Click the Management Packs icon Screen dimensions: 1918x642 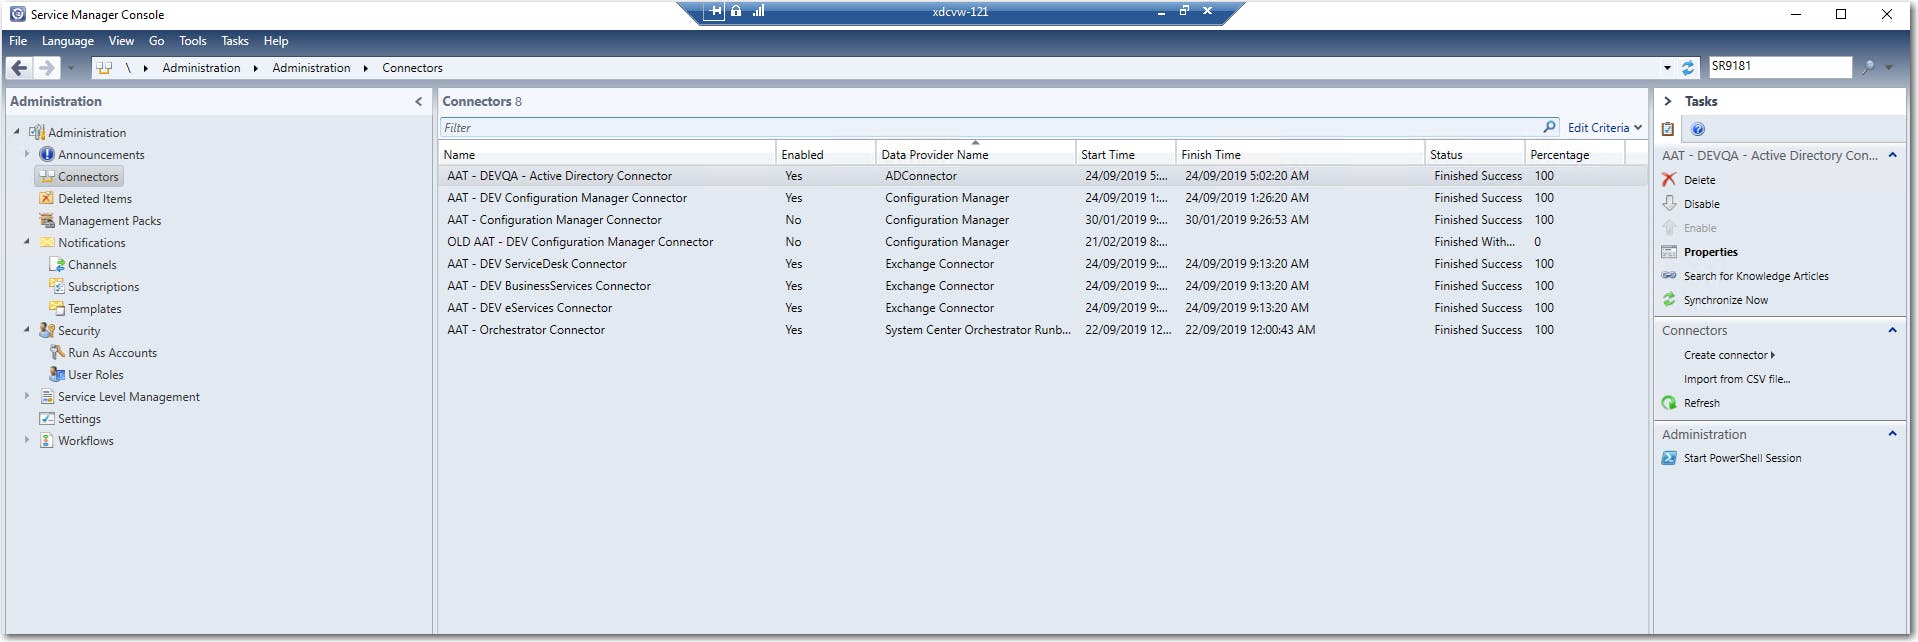[47, 220]
